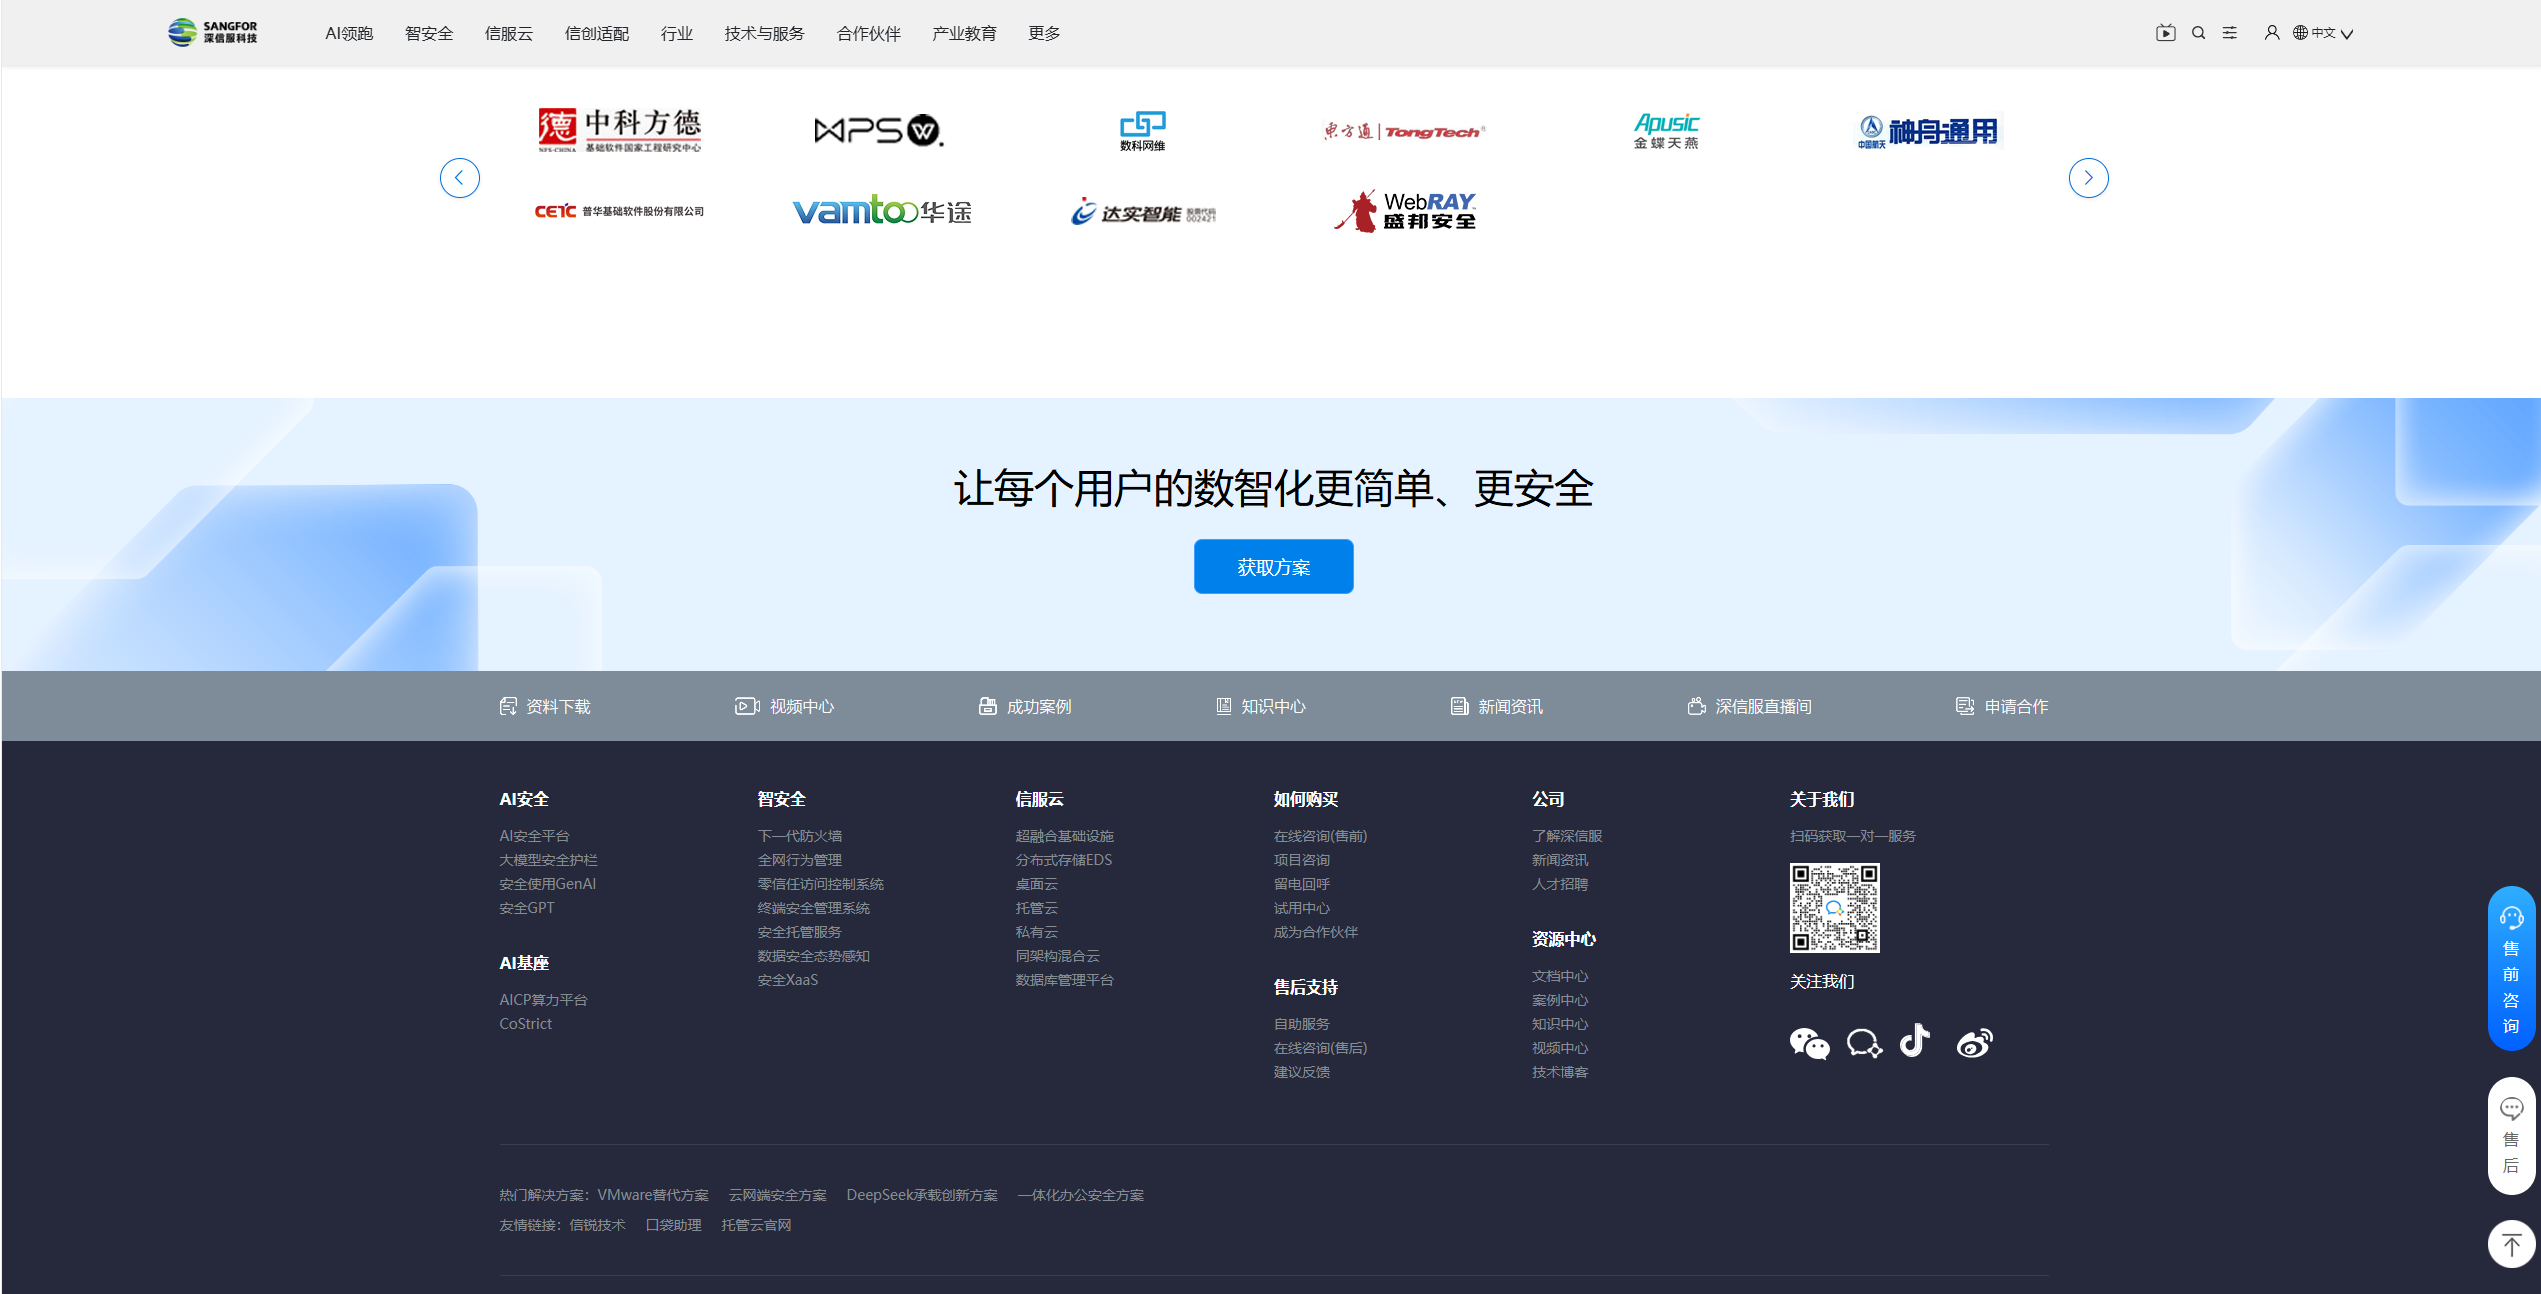
Task: Click the QR code image in footer
Action: (x=1834, y=908)
